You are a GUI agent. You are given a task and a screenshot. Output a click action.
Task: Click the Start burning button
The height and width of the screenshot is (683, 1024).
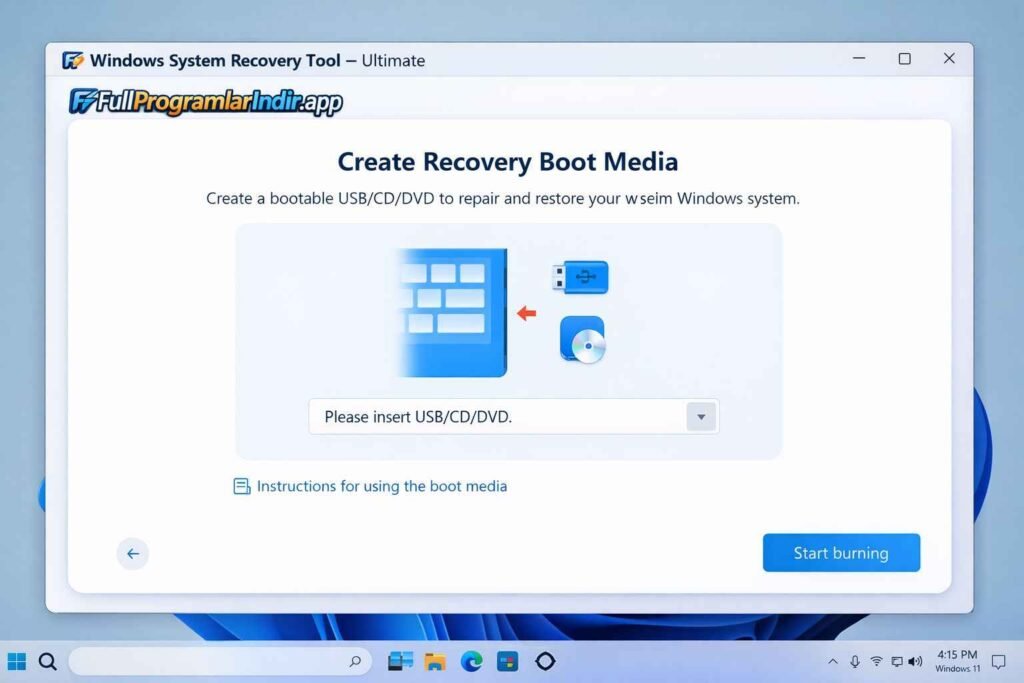tap(841, 553)
